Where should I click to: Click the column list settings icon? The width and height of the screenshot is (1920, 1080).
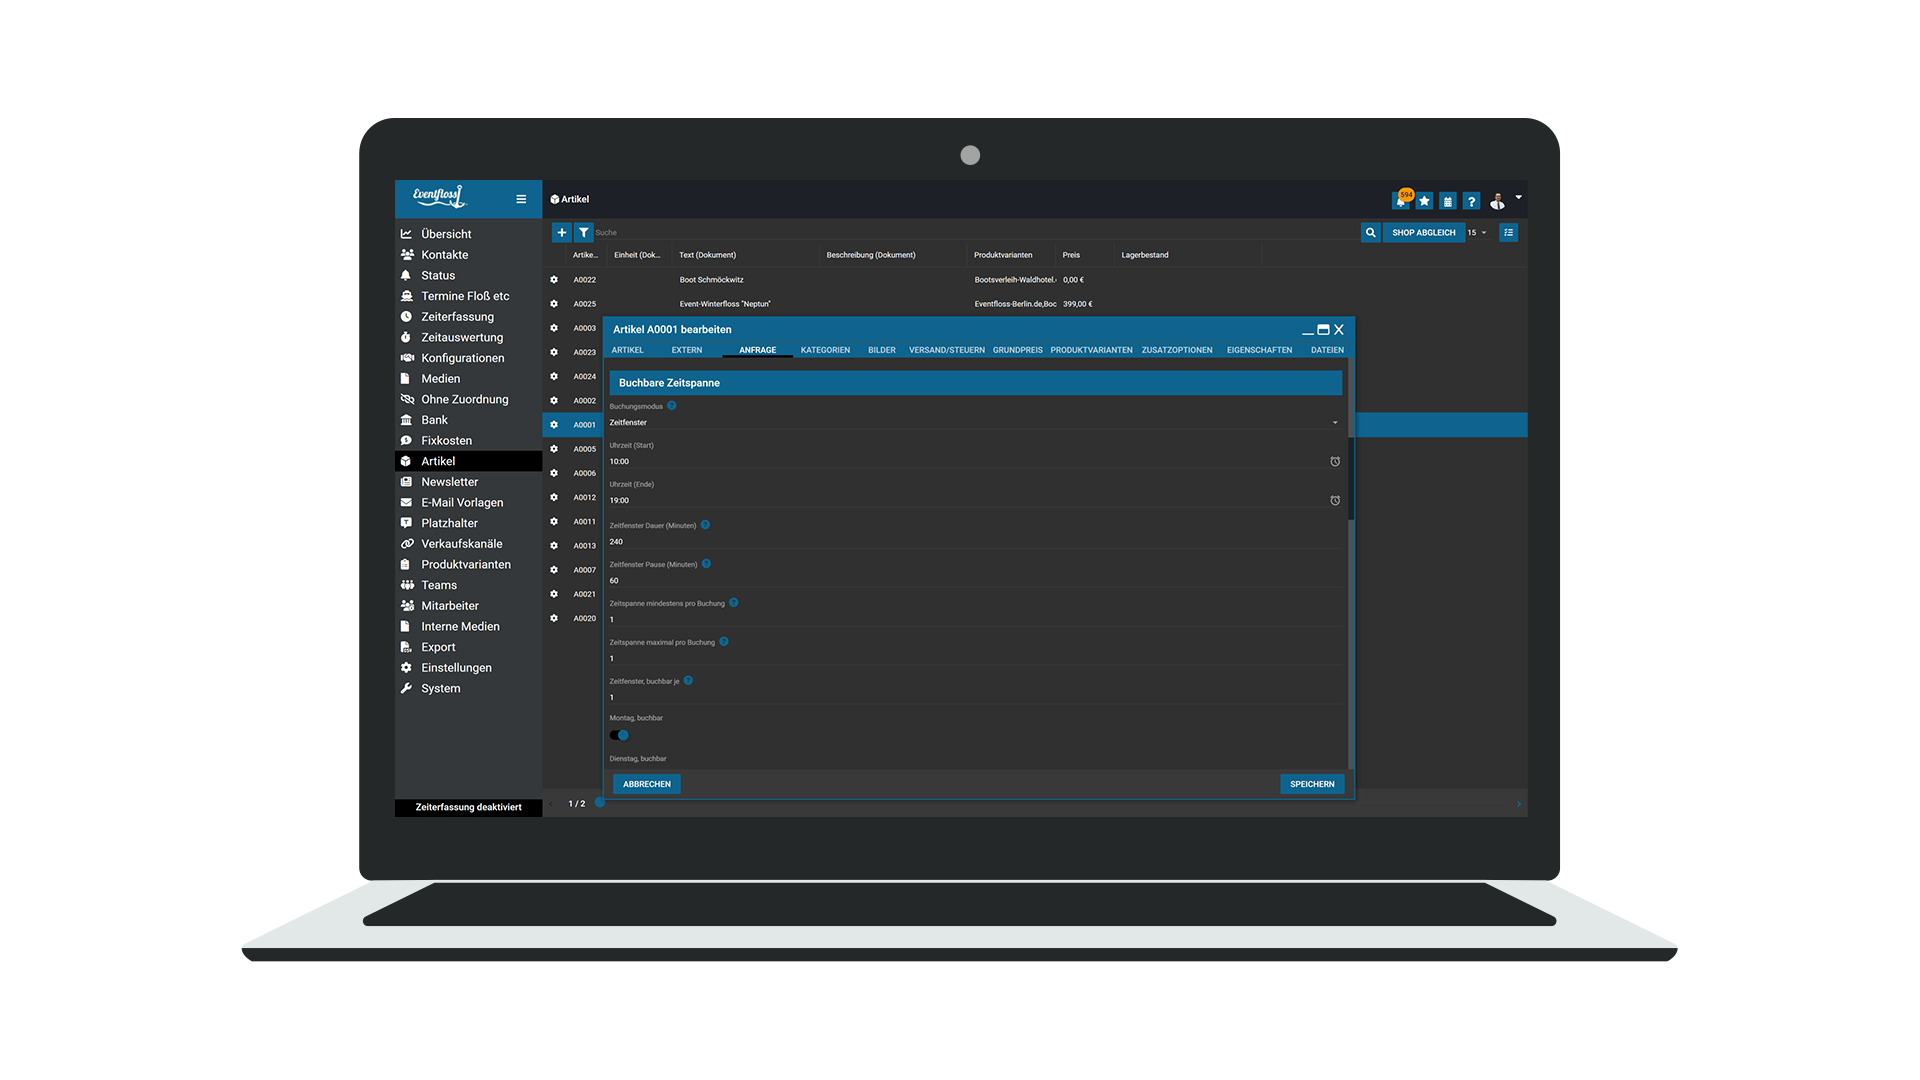click(x=1508, y=232)
